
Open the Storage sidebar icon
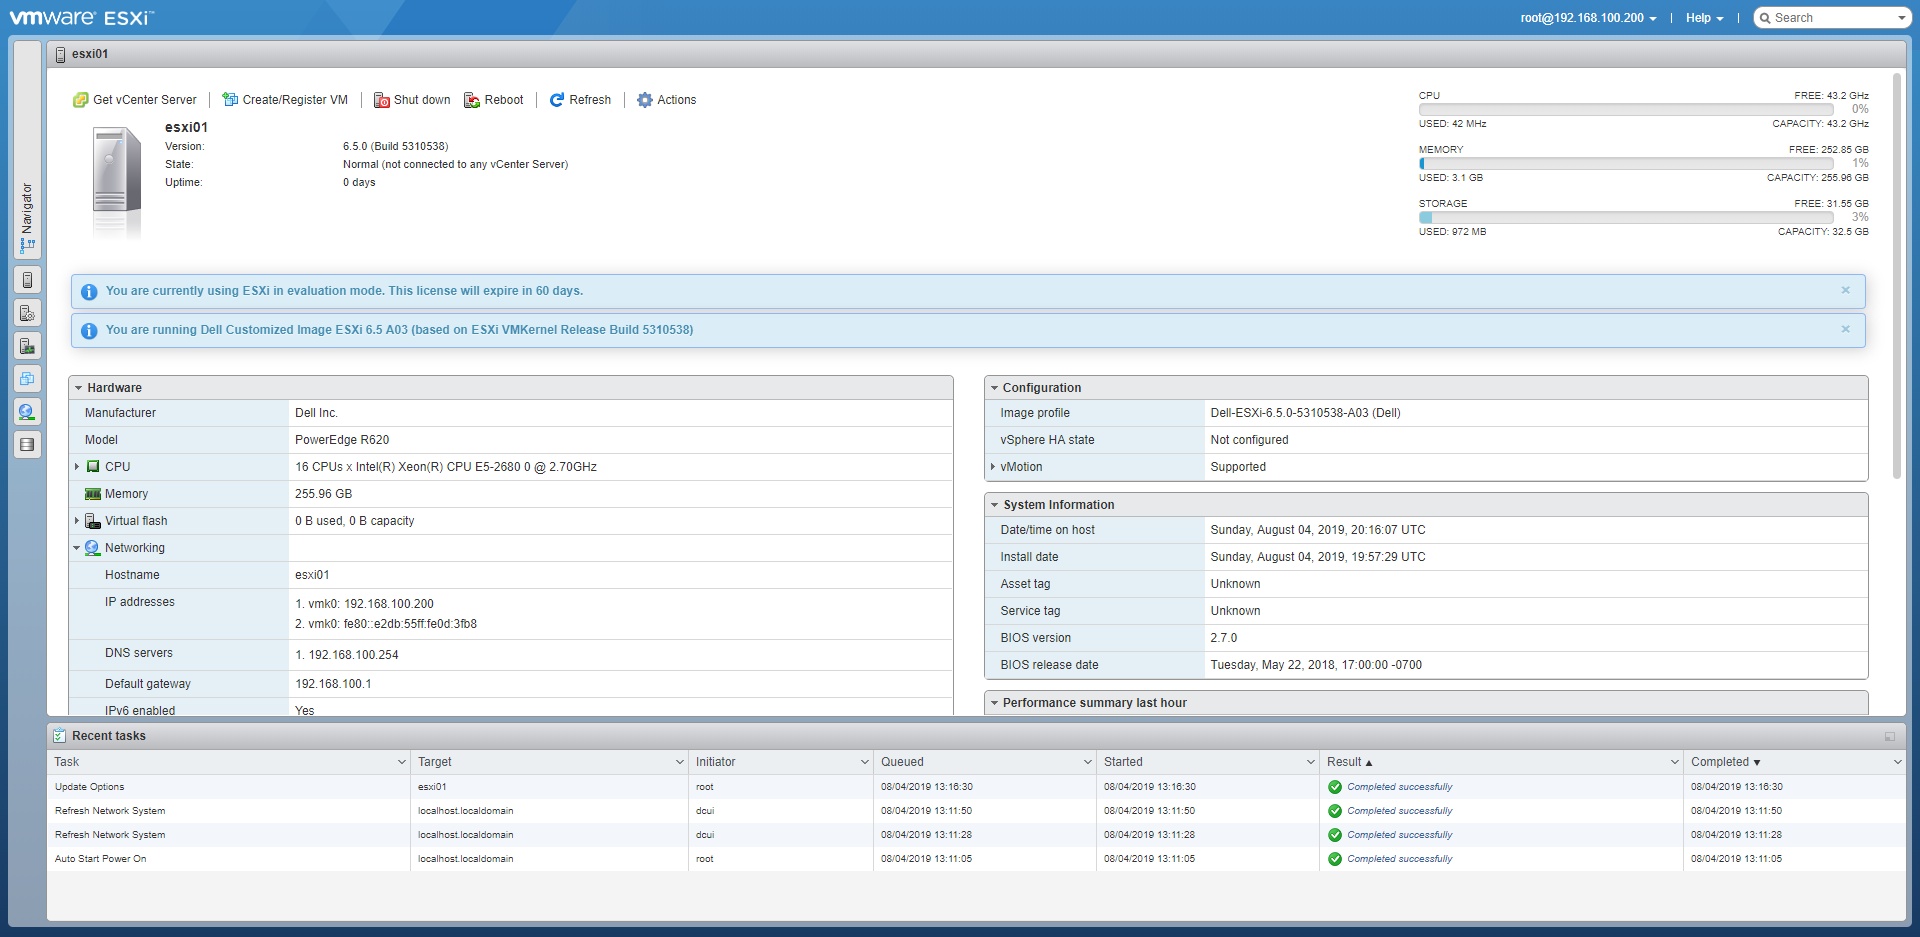pyautogui.click(x=27, y=445)
